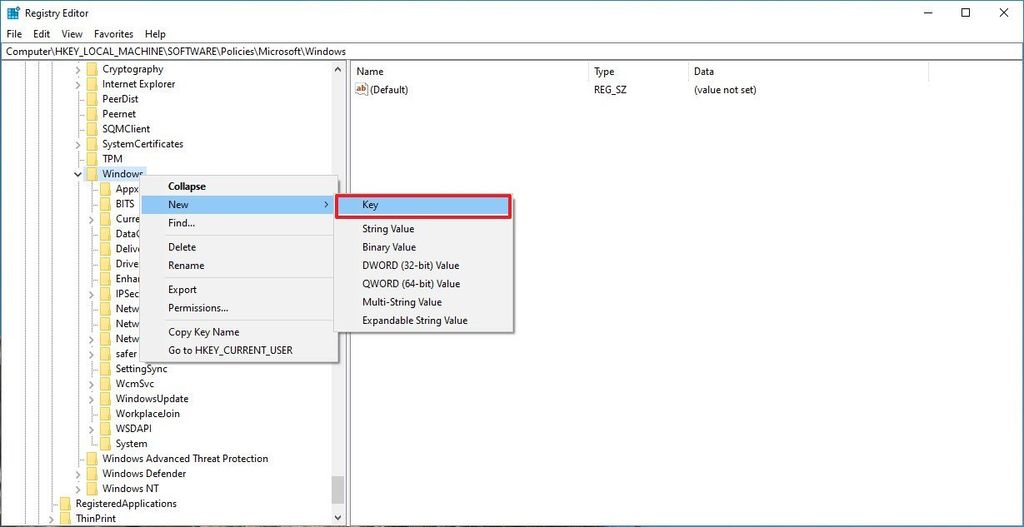
Task: Open the Edit menu
Action: pos(42,34)
